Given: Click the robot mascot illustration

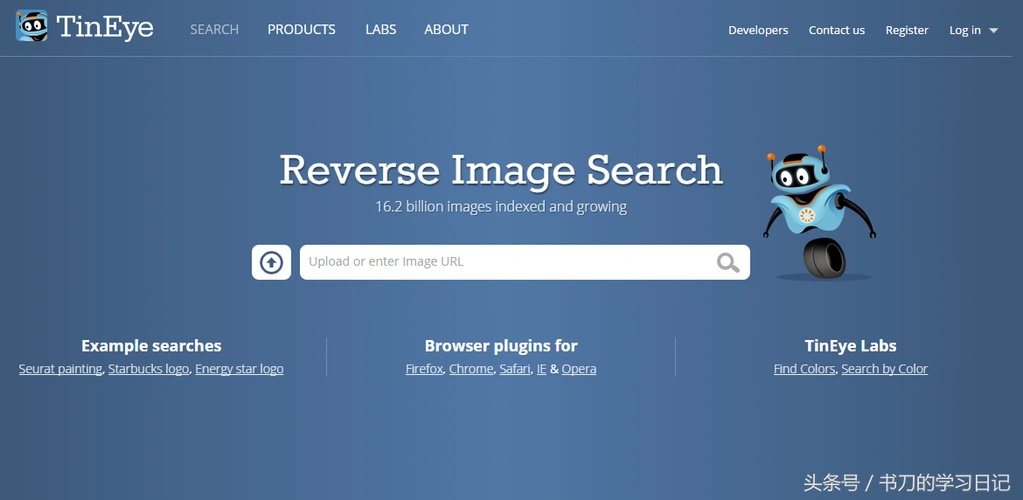Looking at the screenshot, I should [x=817, y=213].
